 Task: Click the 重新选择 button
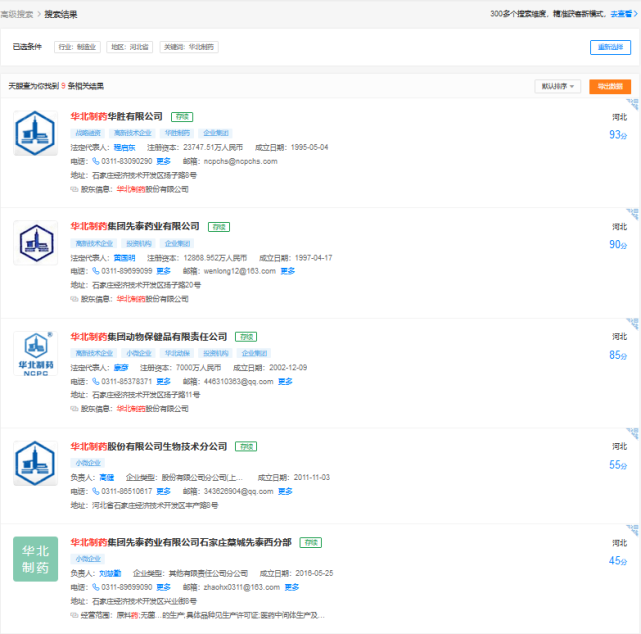610,47
